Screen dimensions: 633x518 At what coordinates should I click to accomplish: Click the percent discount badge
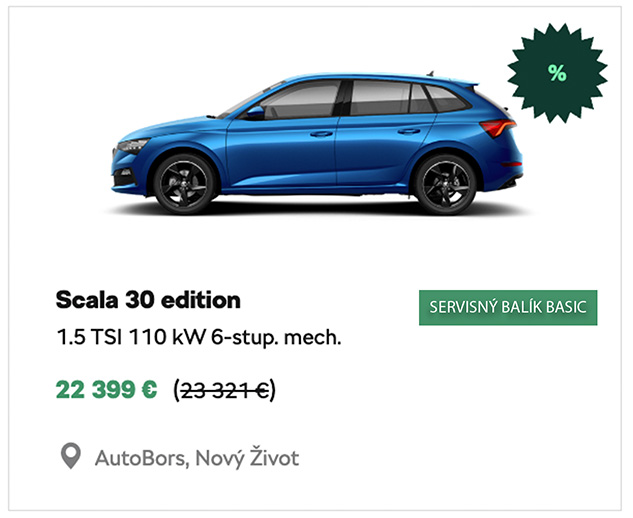click(x=557, y=73)
